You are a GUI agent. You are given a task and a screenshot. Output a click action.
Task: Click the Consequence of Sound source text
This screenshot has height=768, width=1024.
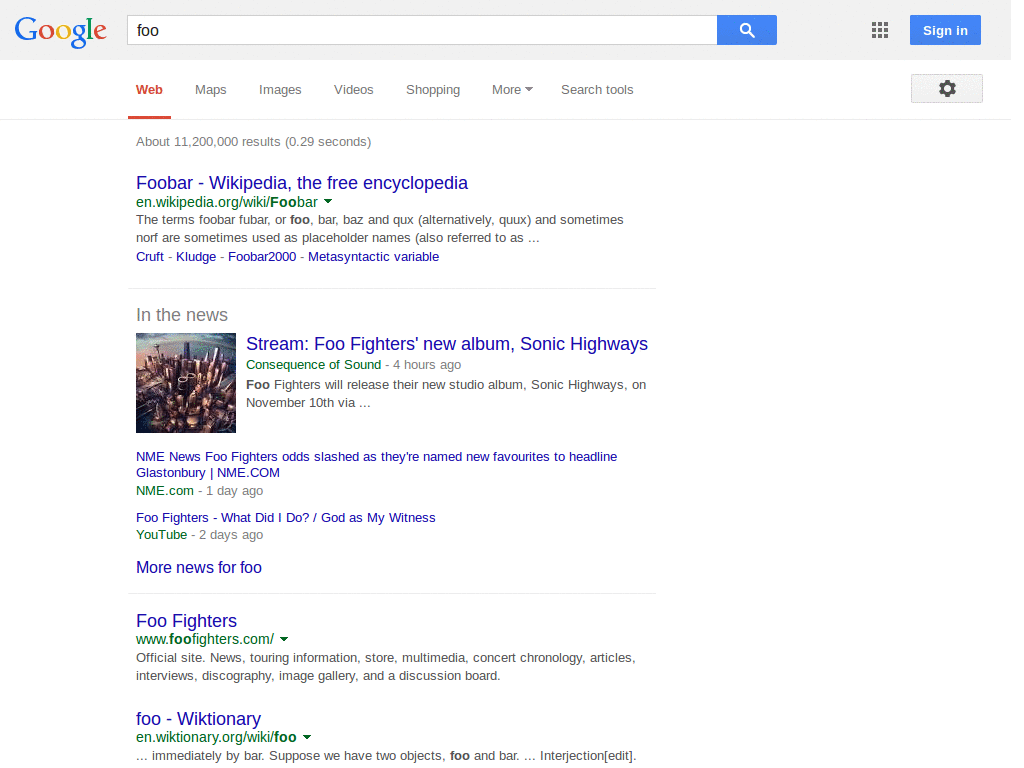pos(313,365)
